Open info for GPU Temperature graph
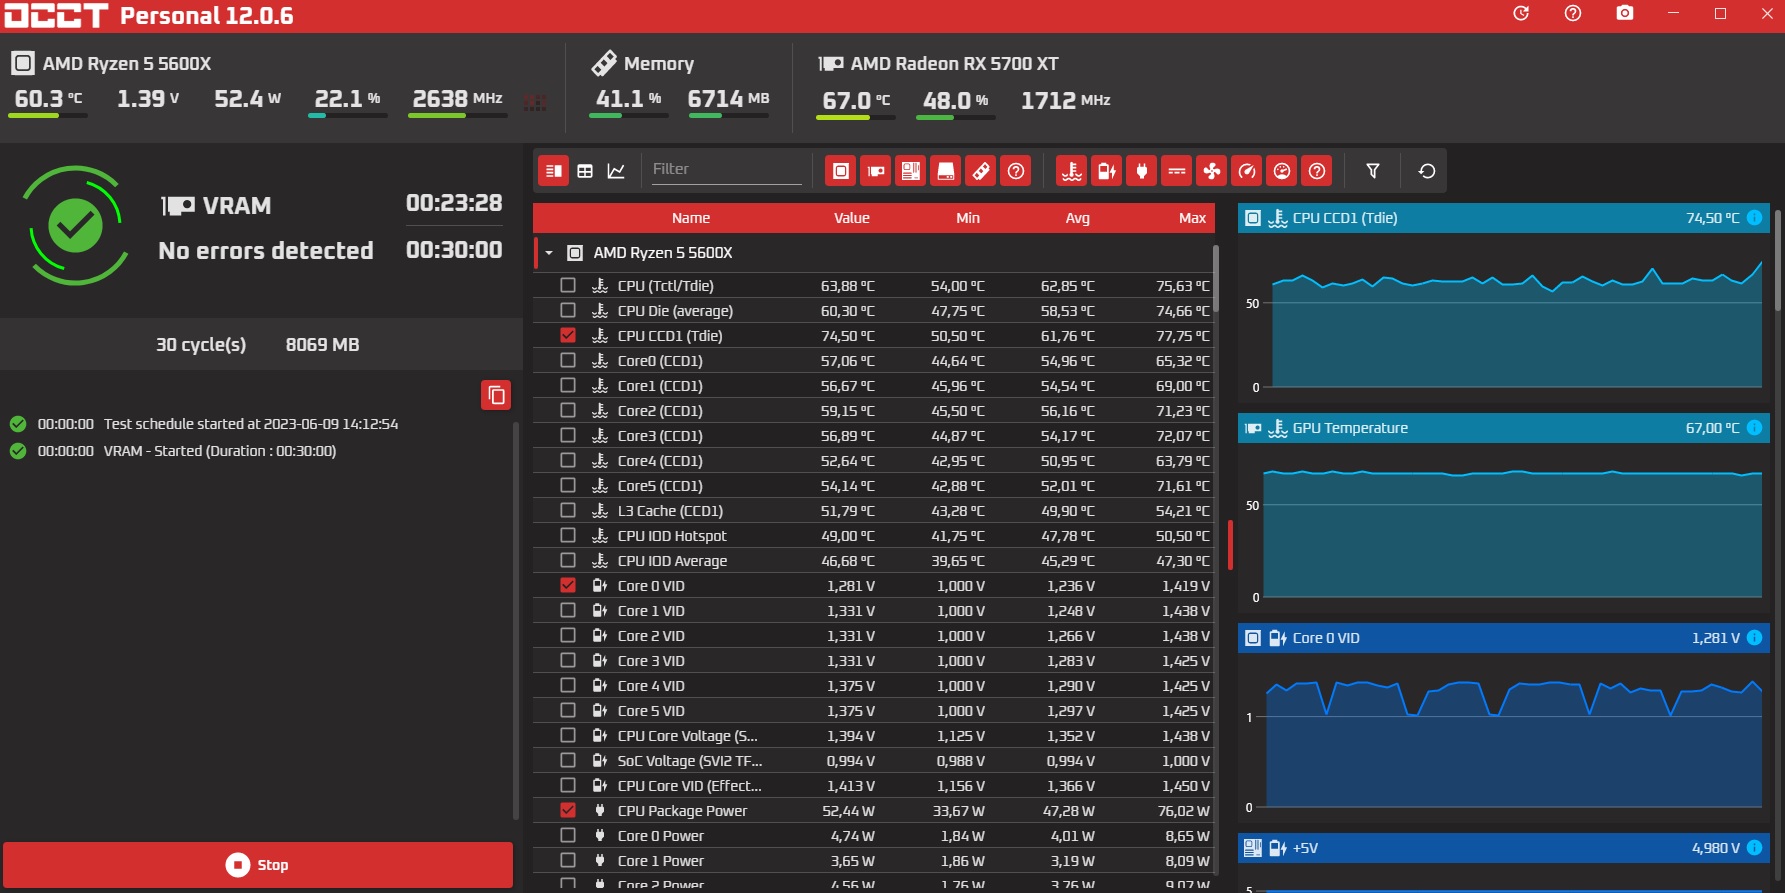The image size is (1785, 893). pyautogui.click(x=1754, y=428)
